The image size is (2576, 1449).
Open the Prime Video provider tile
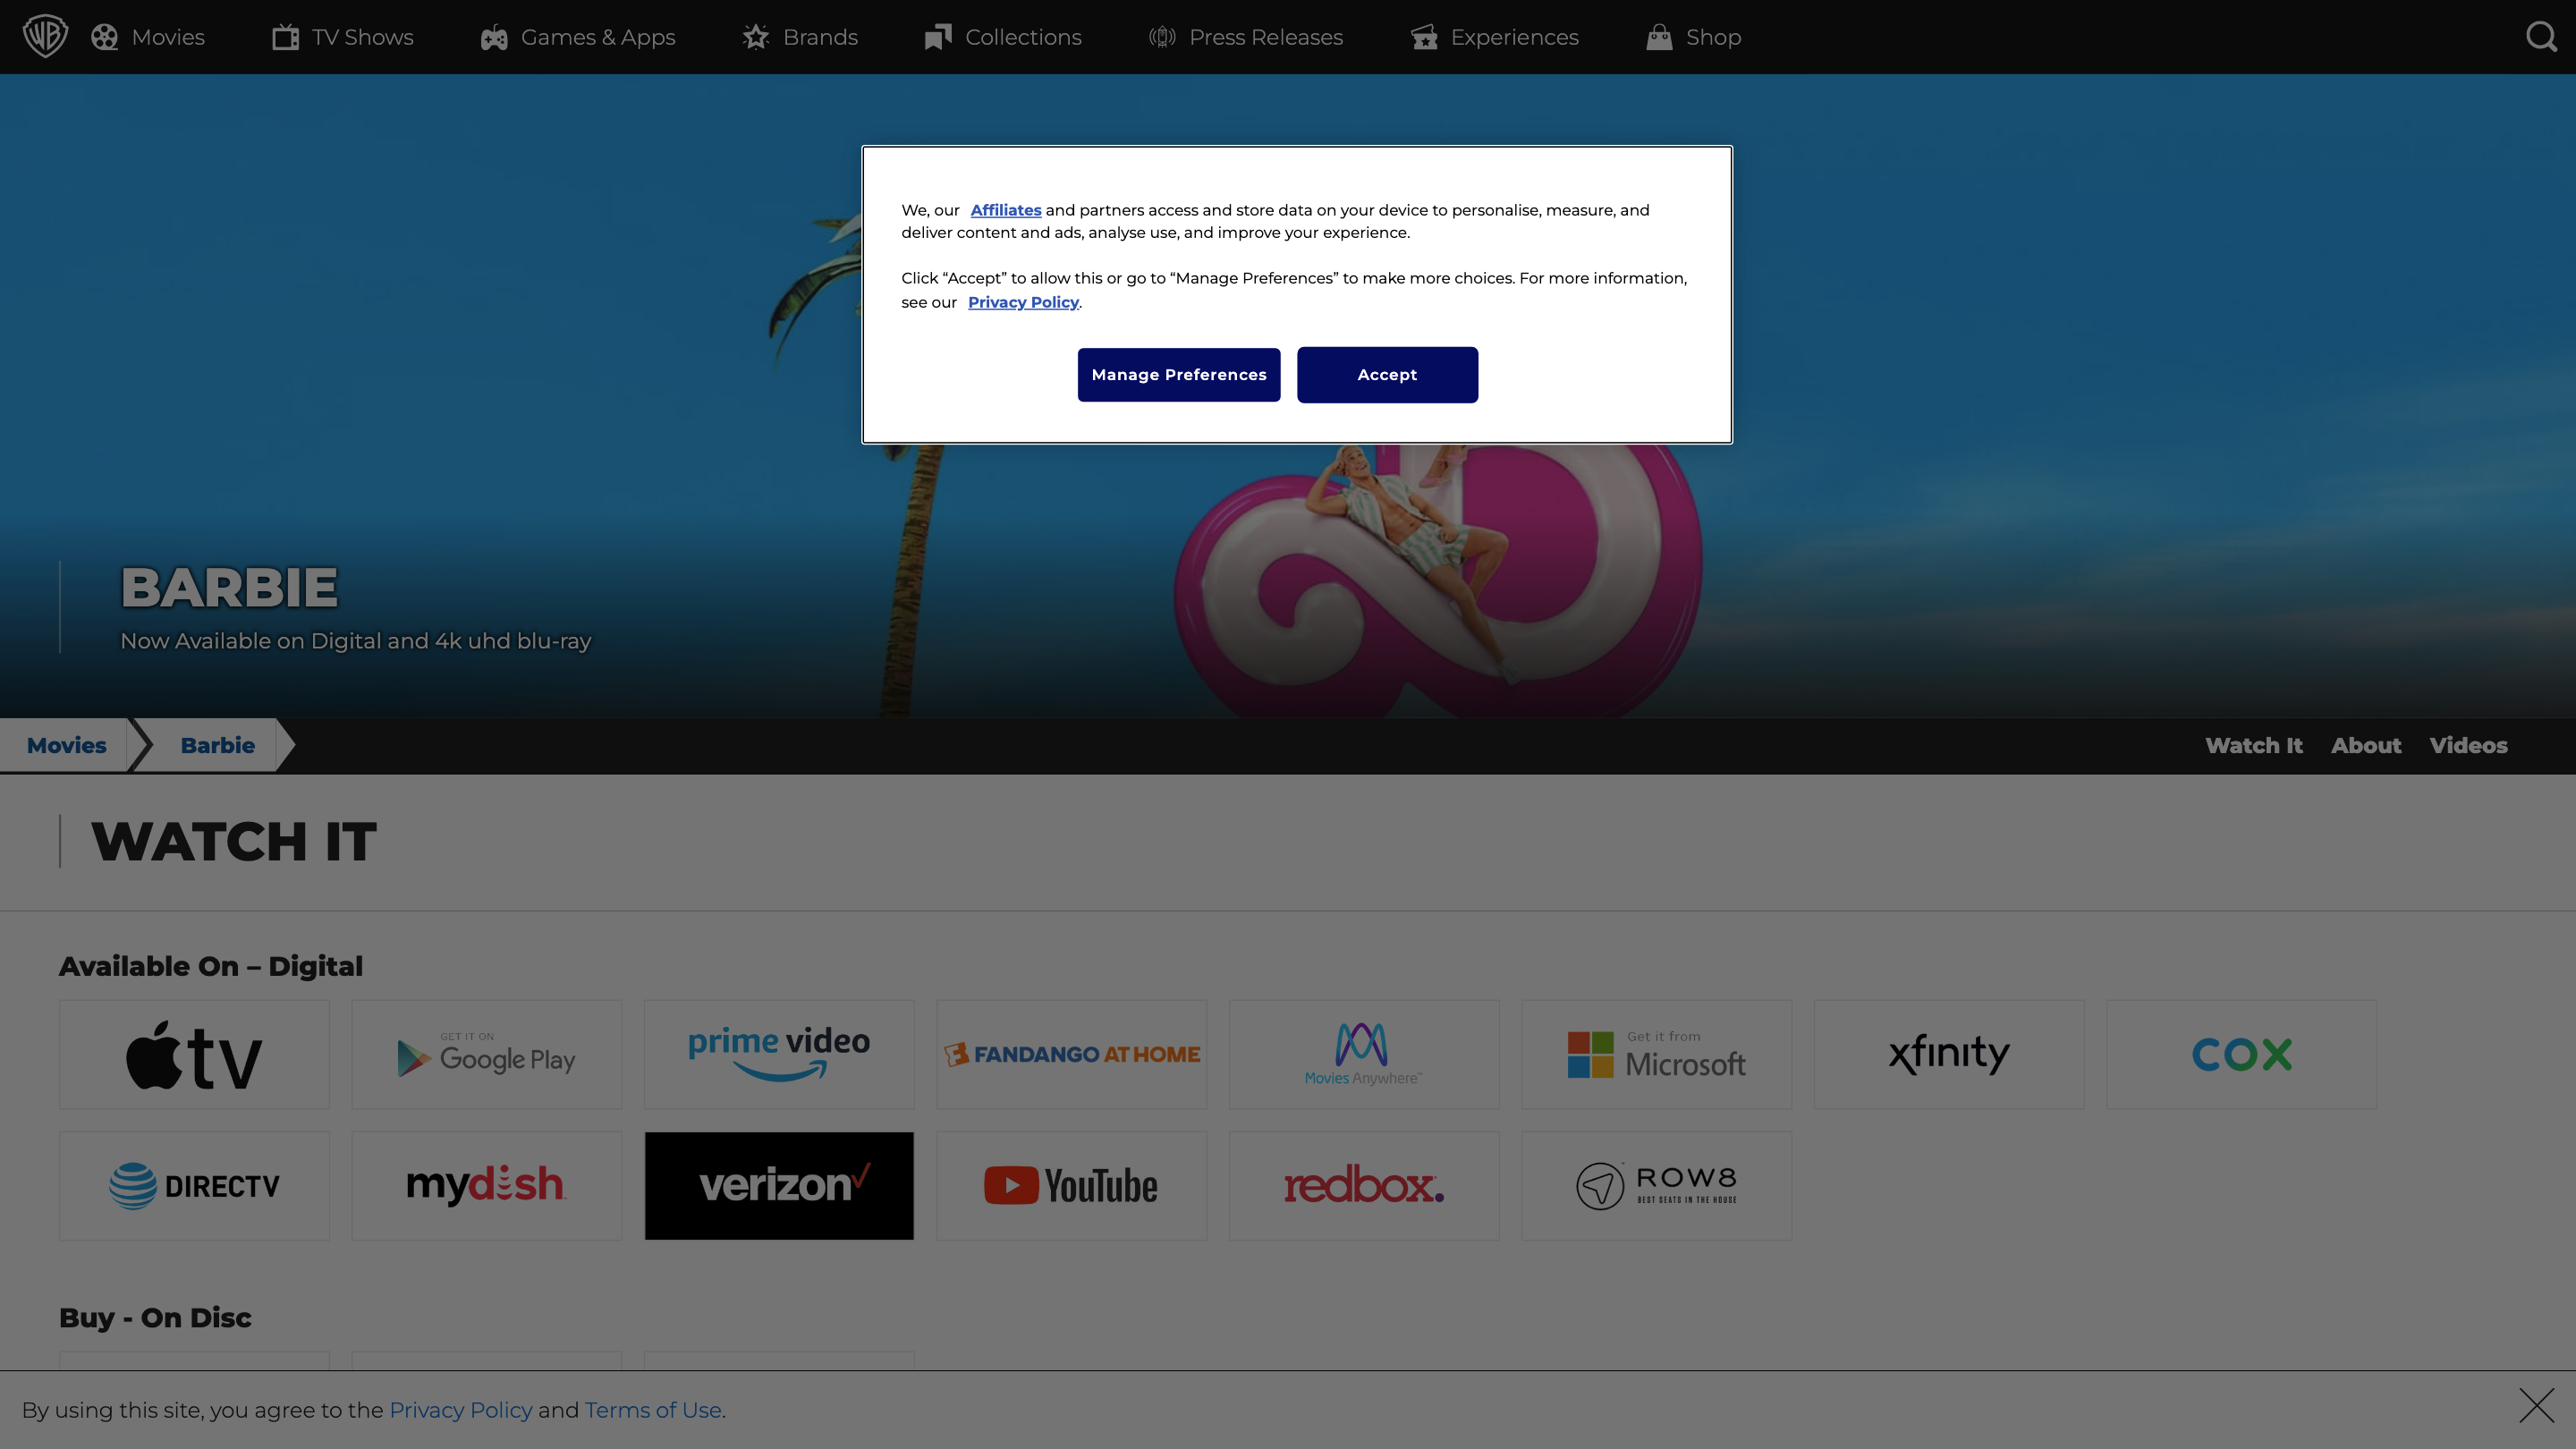tap(779, 1054)
